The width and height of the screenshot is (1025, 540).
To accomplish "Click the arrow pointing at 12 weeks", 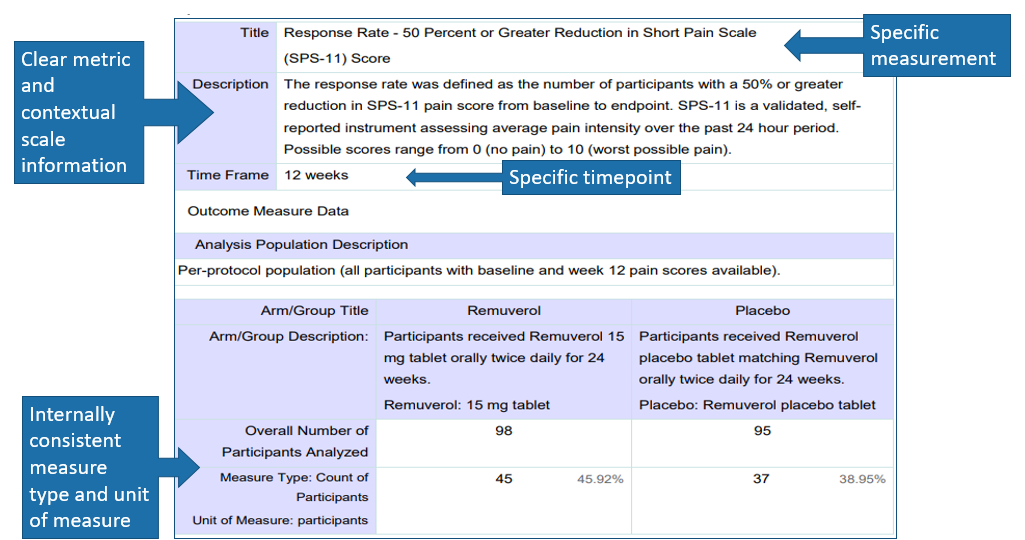I will (452, 177).
